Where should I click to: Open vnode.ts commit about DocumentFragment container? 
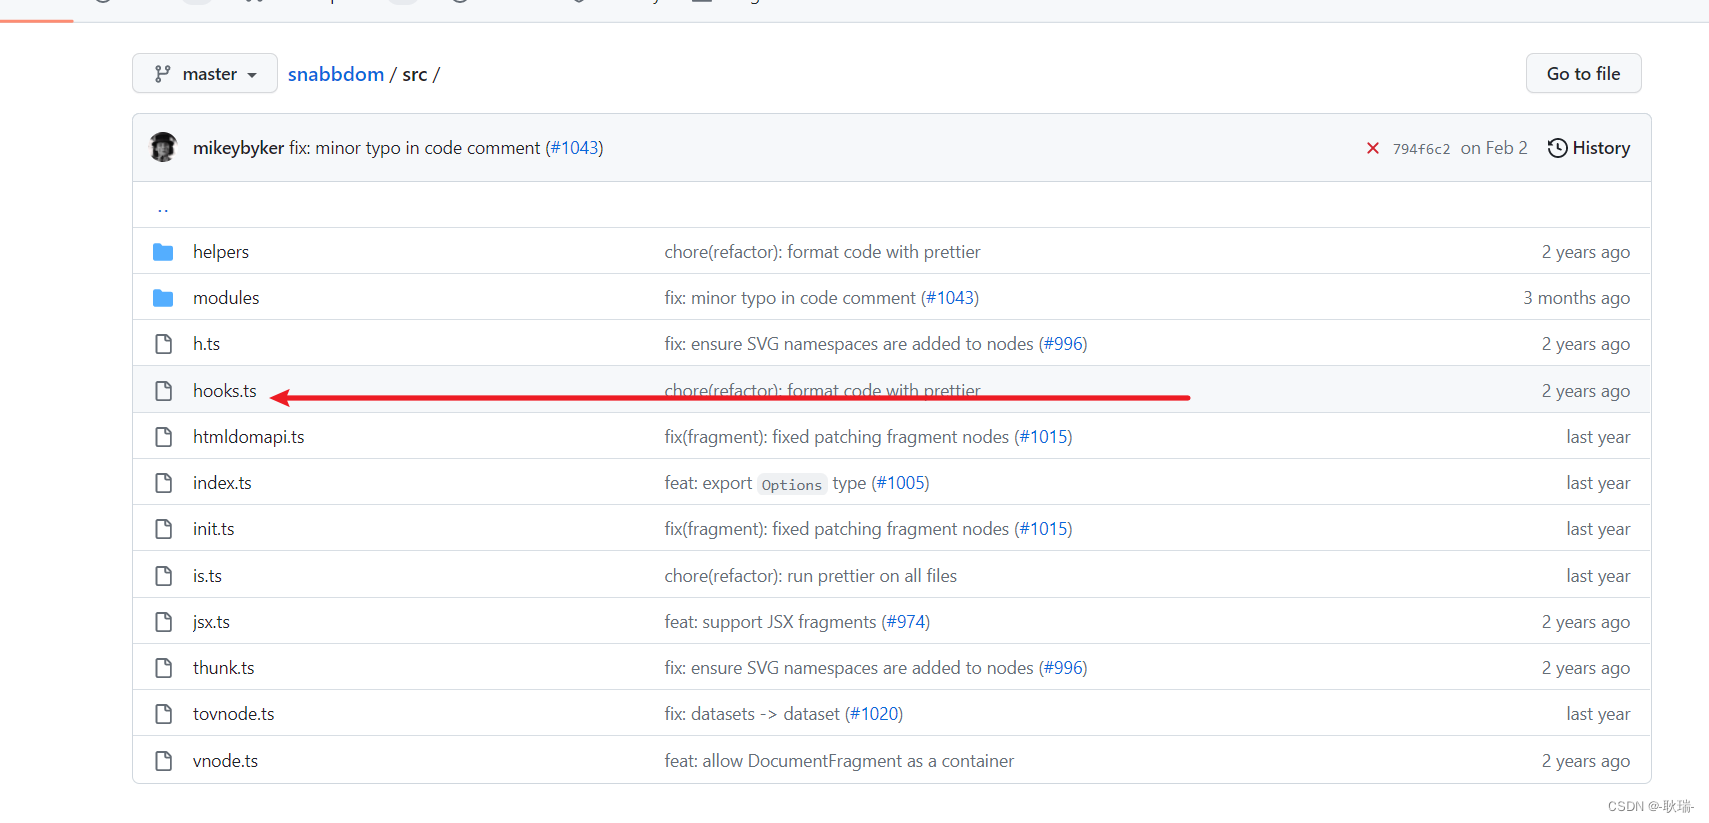(839, 761)
